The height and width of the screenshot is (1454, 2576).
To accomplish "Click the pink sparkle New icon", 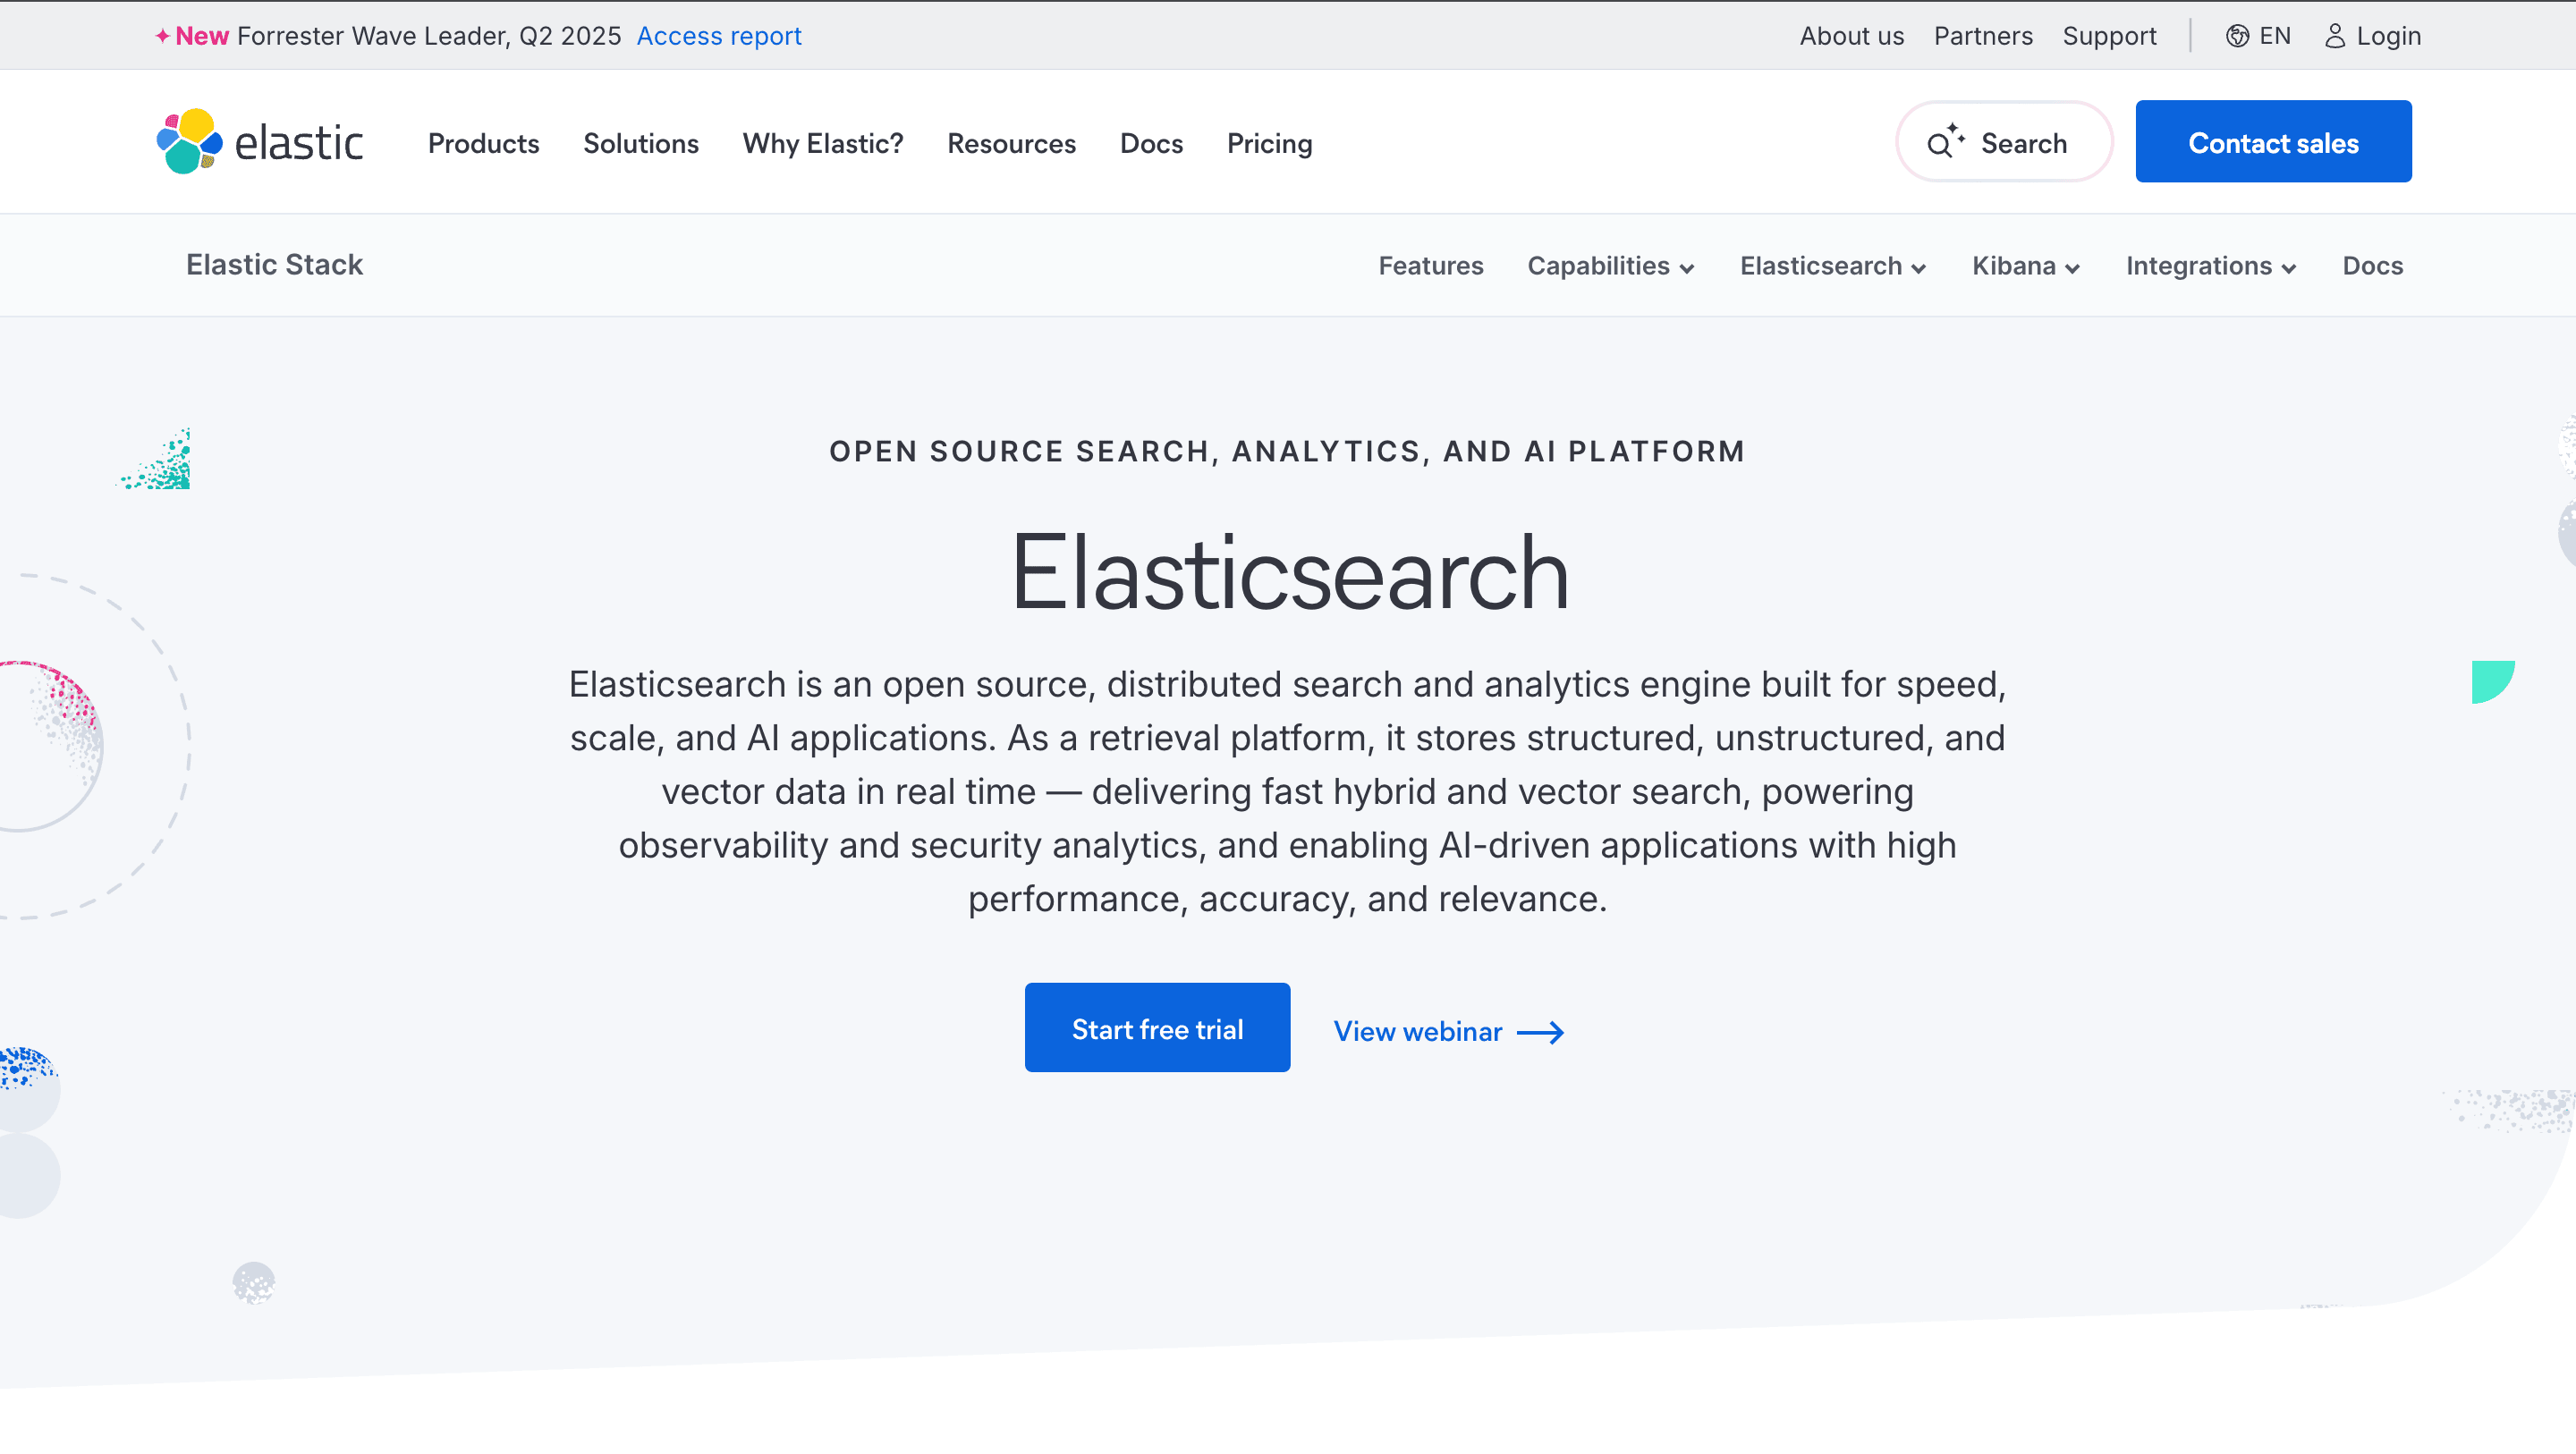I will (x=162, y=36).
